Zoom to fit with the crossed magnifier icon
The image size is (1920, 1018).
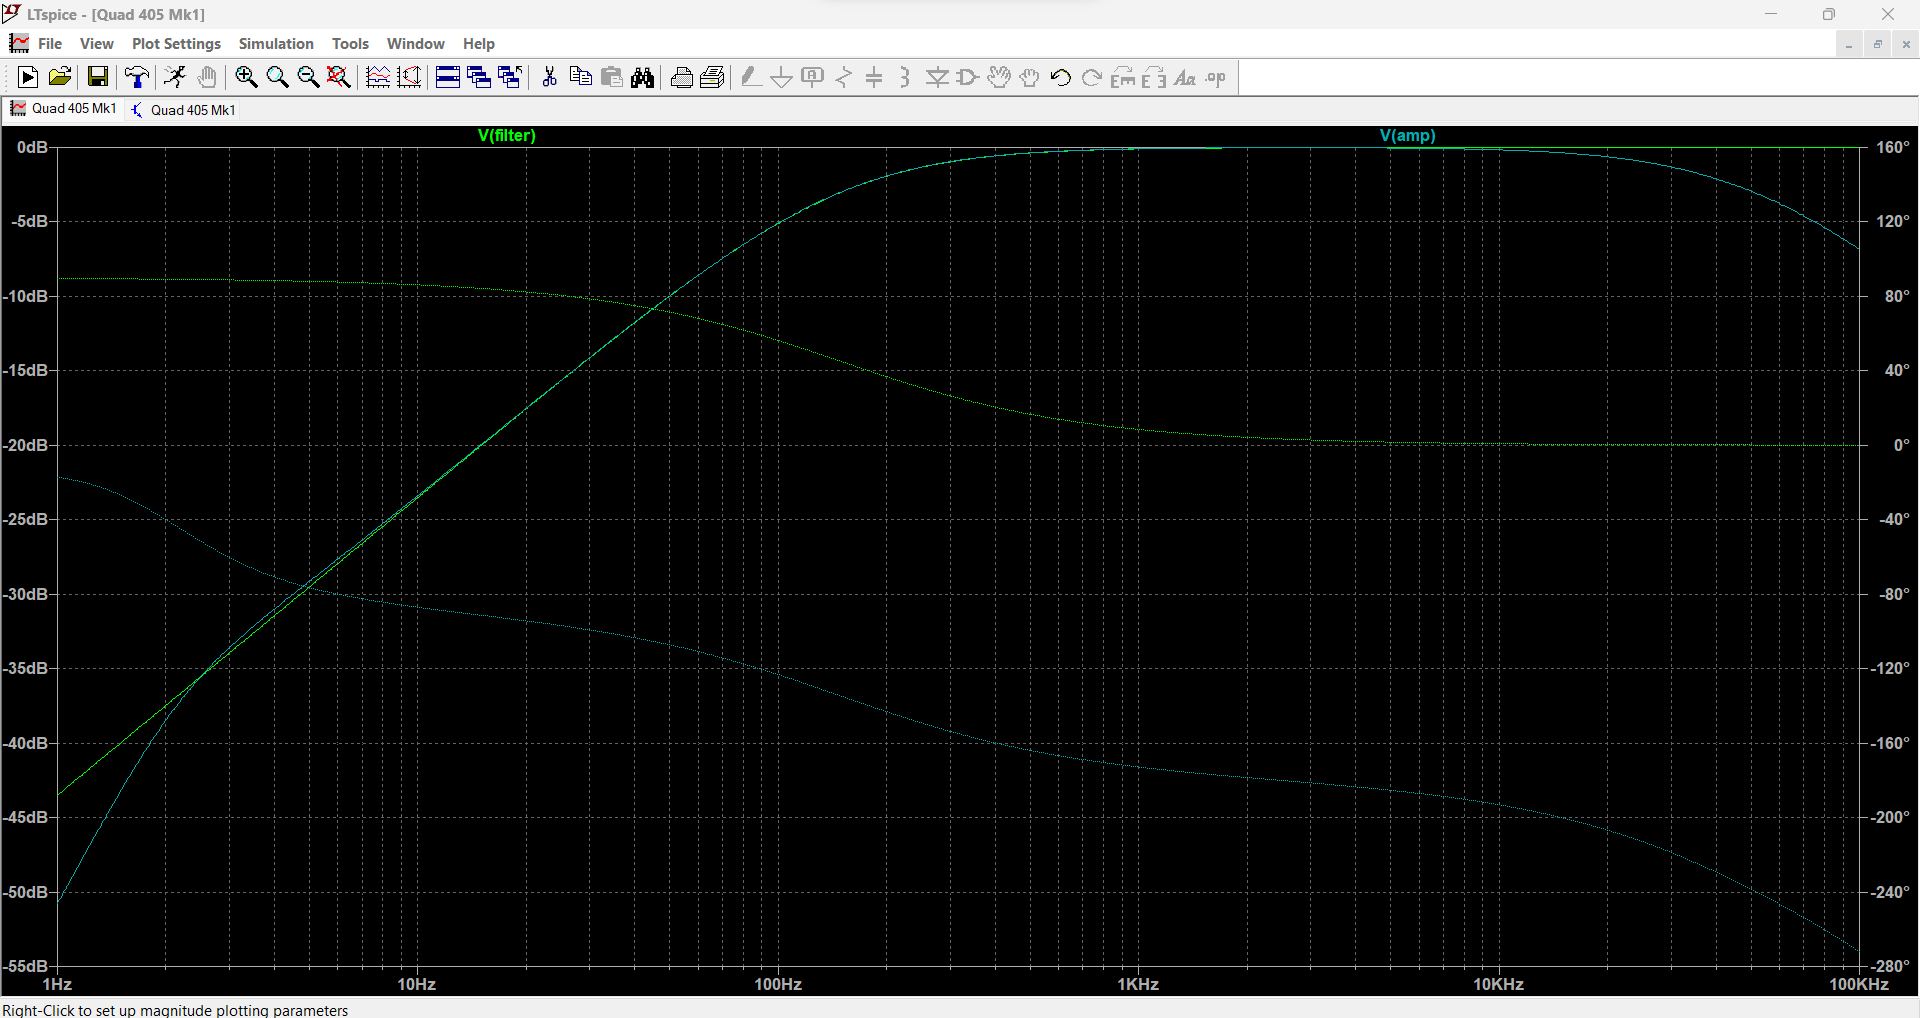[x=339, y=77]
